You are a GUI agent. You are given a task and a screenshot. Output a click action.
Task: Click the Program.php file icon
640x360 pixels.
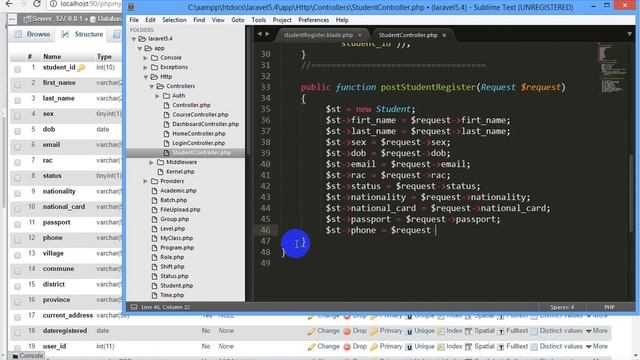pos(154,247)
